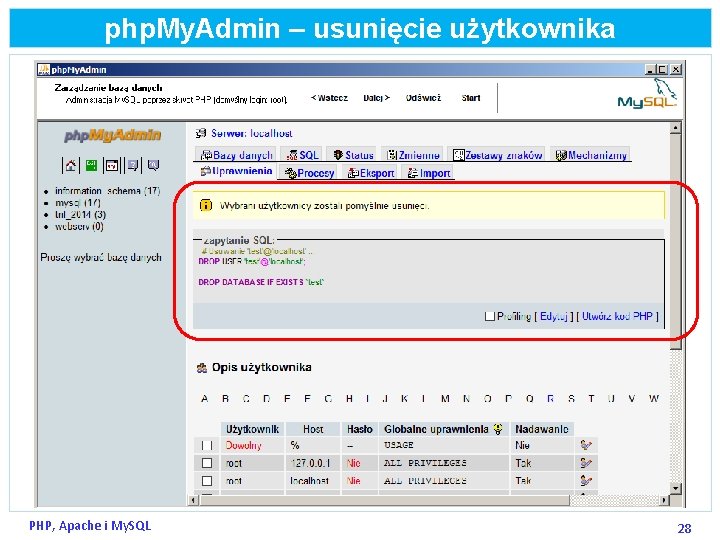Click the phpMyAdmin logo in sidebar
Viewport: 720px width, 540px height.
pos(112,135)
